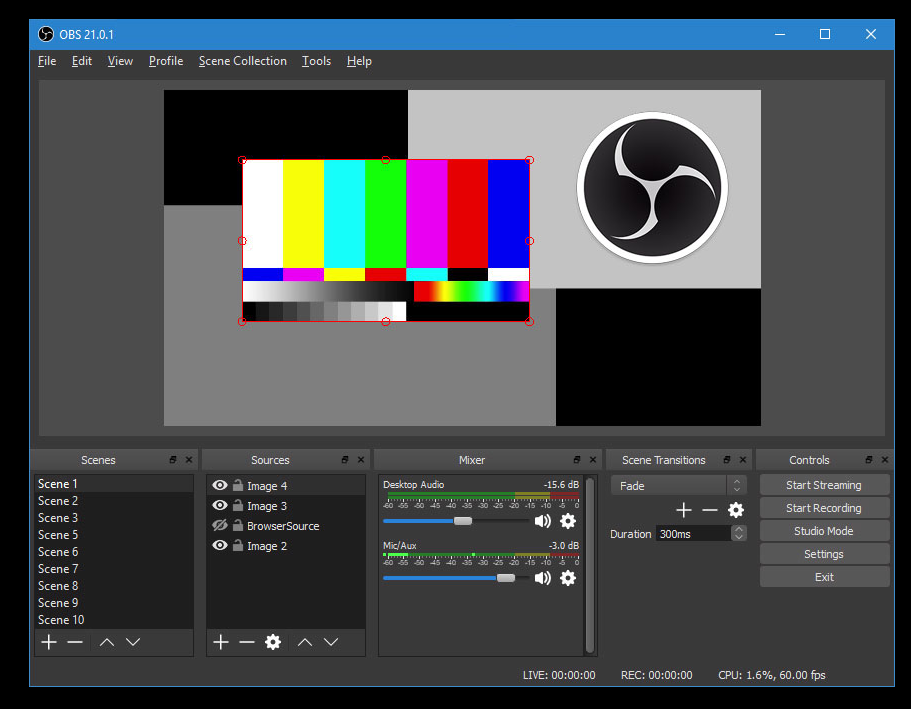The height and width of the screenshot is (709, 911).
Task: Select Scene 5 in the Scenes list
Action: point(58,535)
